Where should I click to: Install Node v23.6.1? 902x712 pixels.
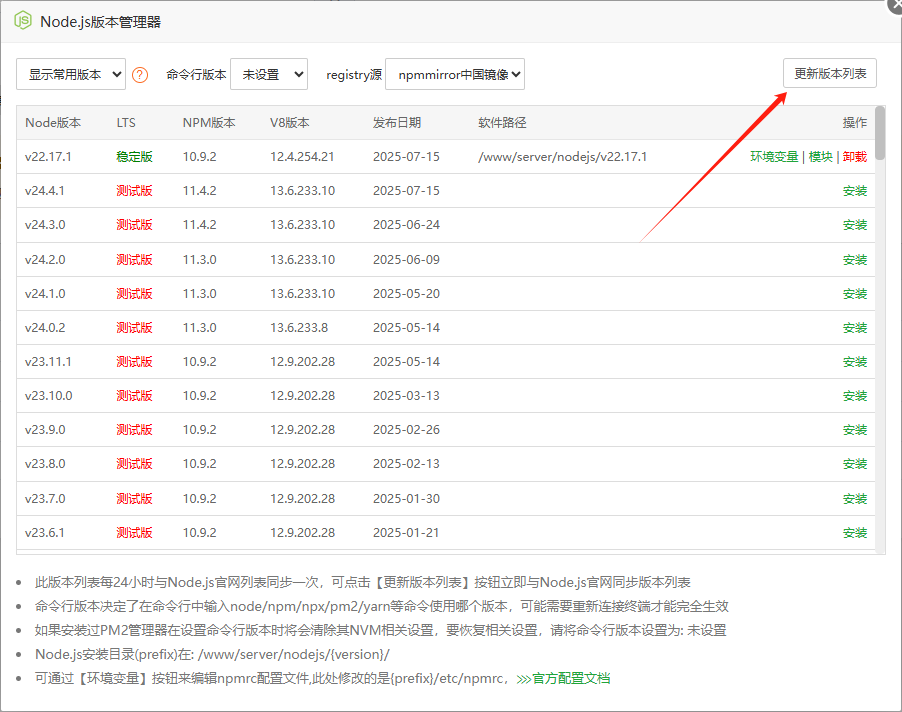click(x=855, y=533)
